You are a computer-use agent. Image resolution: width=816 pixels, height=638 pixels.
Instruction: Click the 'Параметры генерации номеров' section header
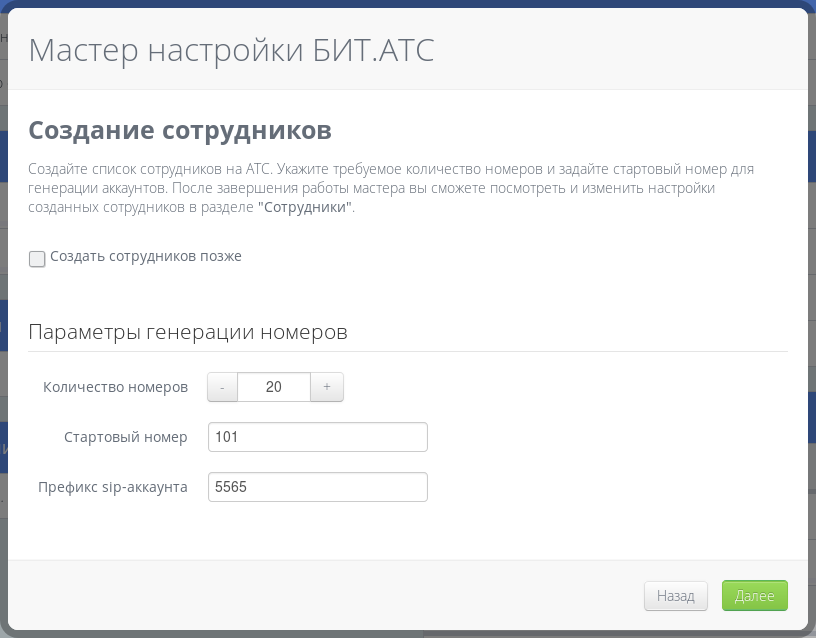(188, 332)
